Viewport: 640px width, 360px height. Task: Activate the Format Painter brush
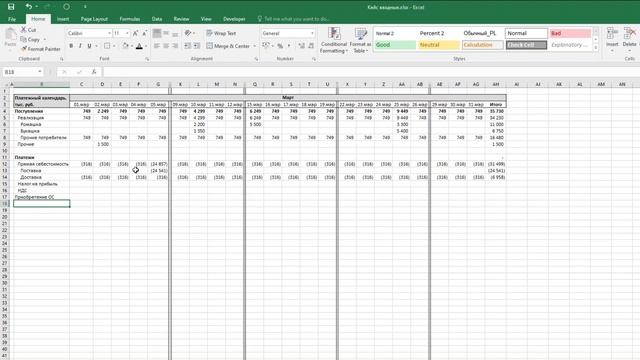(x=24, y=49)
